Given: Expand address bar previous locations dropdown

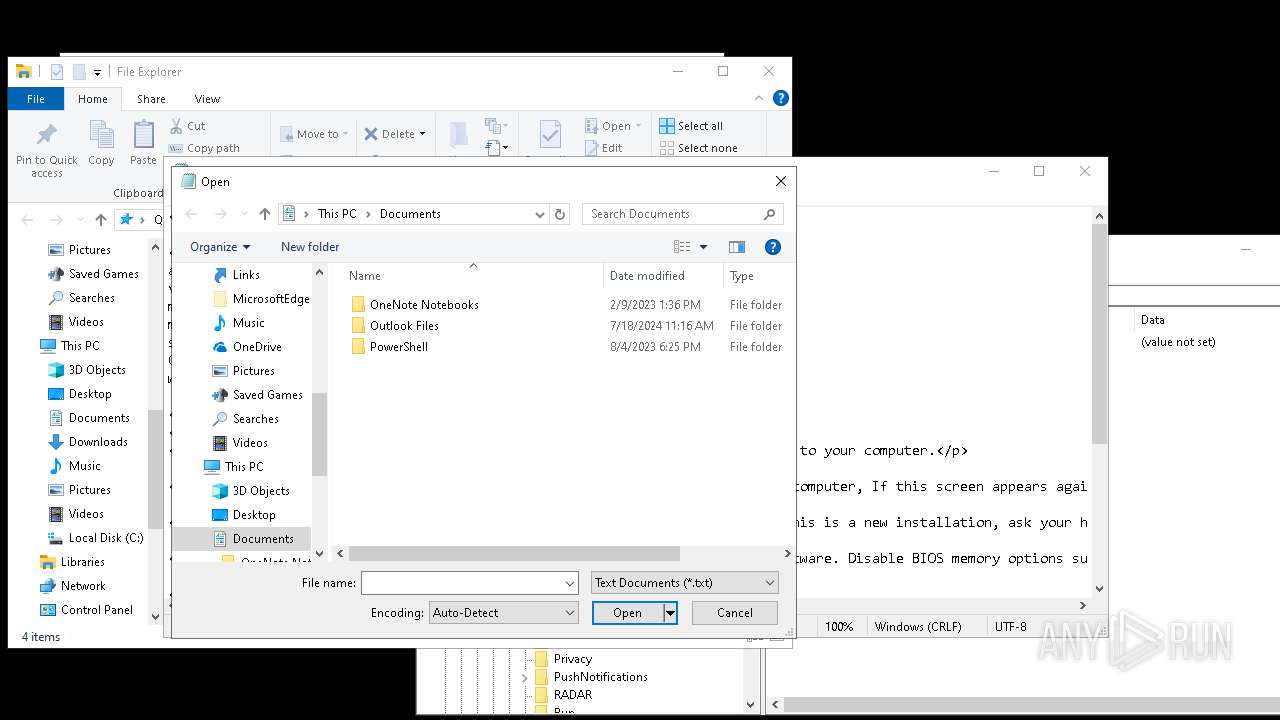Looking at the screenshot, I should click(x=540, y=214).
